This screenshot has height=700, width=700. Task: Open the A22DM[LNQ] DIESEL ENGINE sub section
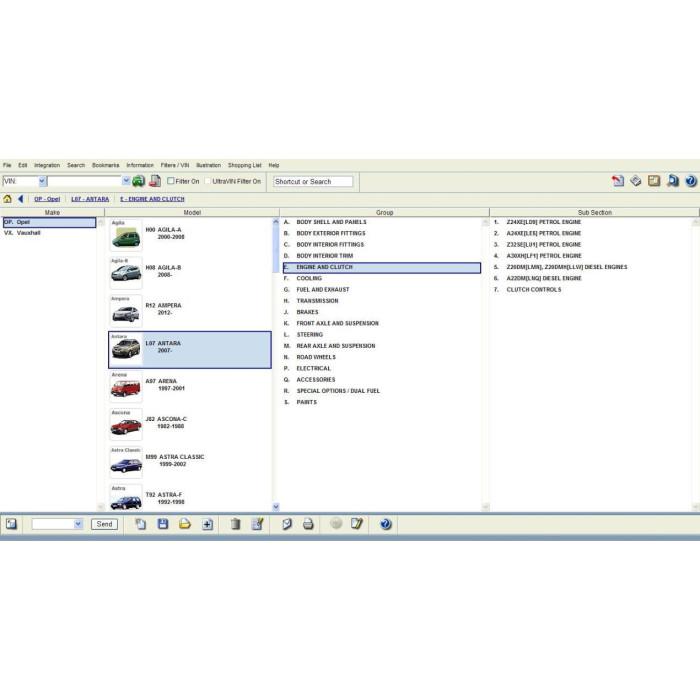click(544, 278)
